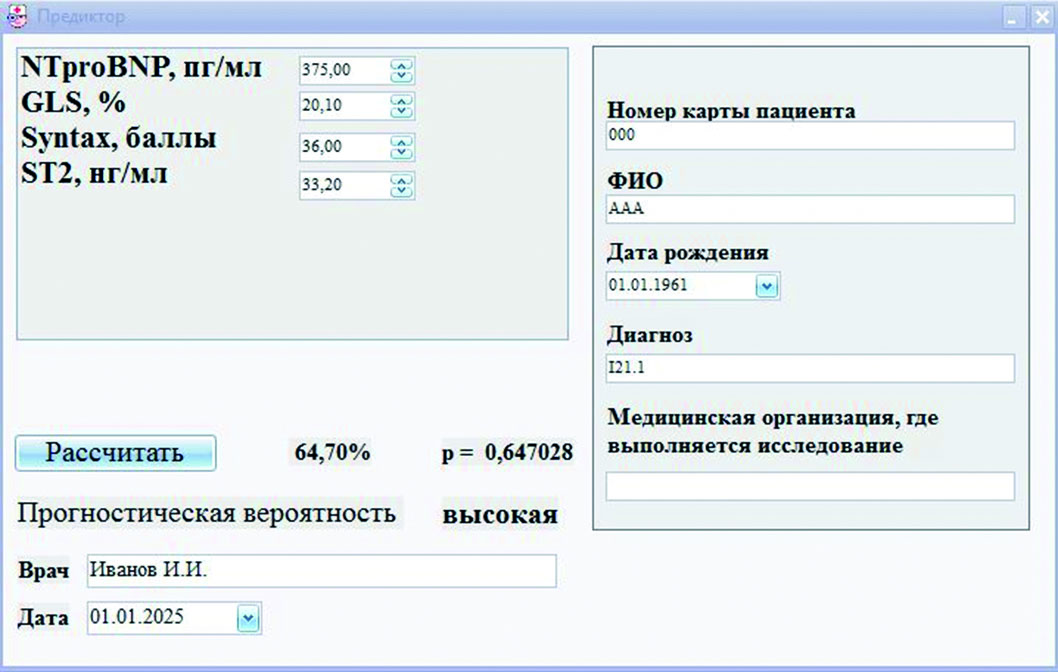Image resolution: width=1058 pixels, height=672 pixels.
Task: Select the Диагноз field containing I21.1
Action: point(809,368)
